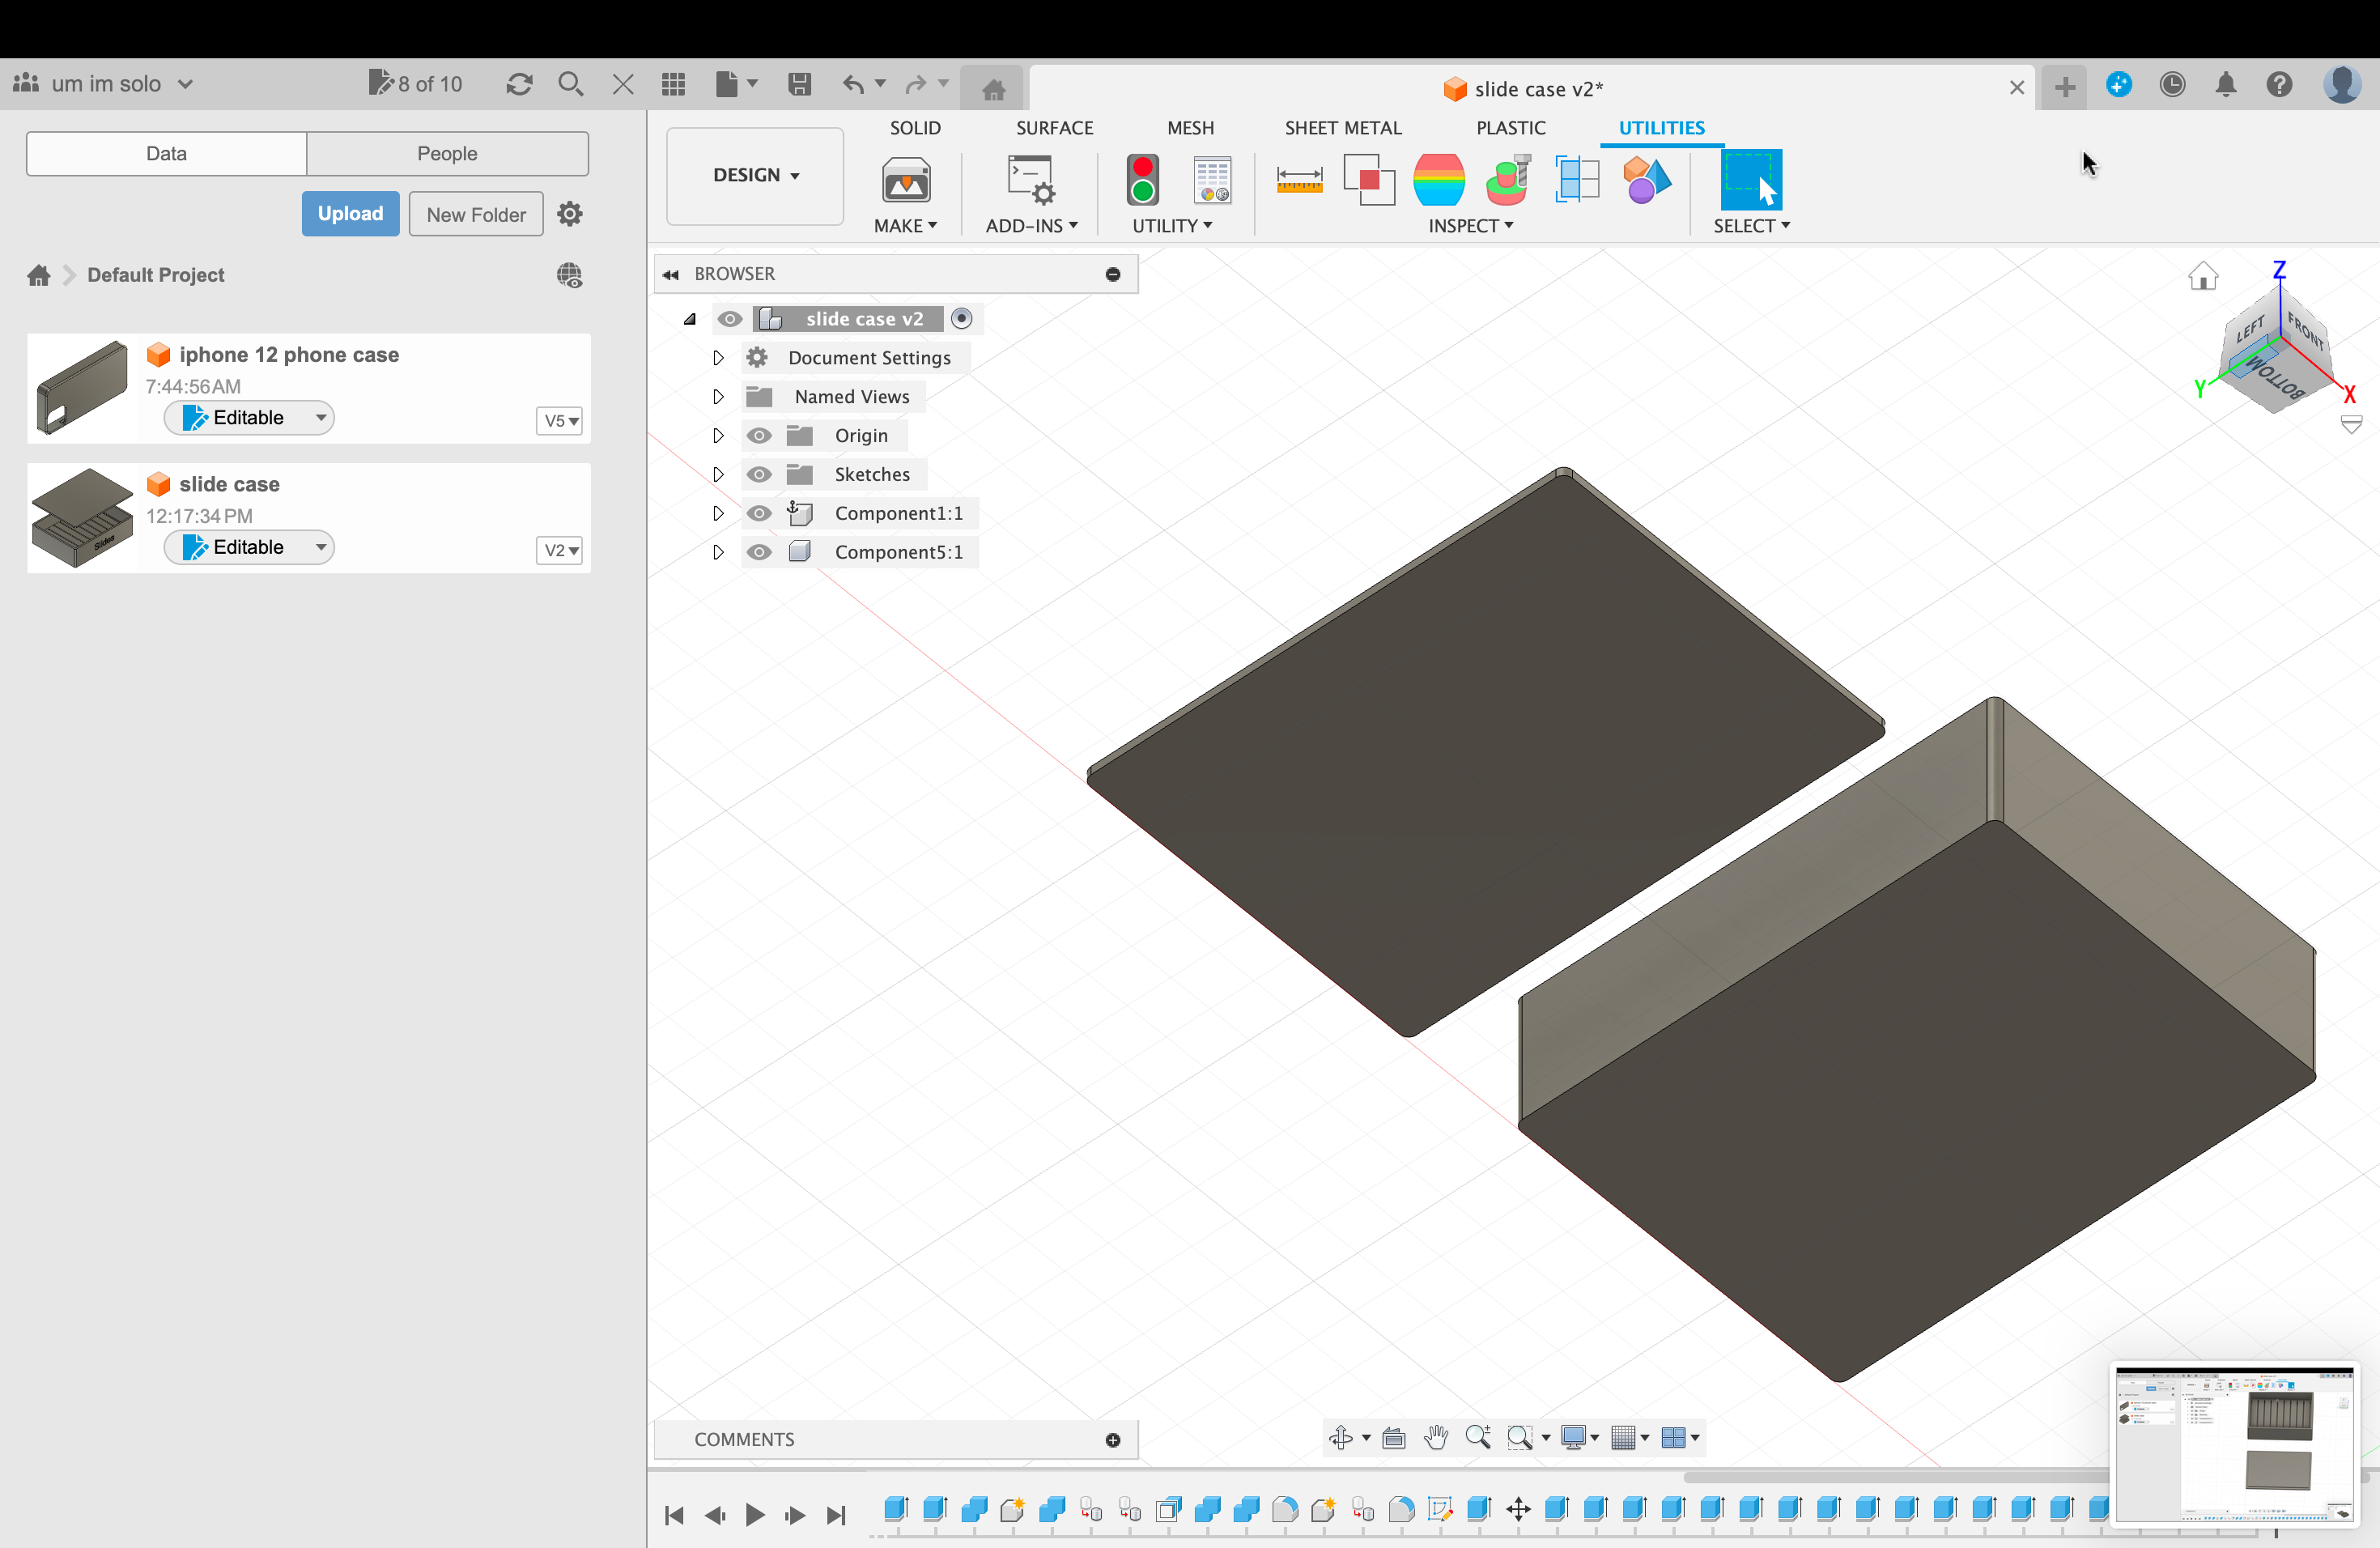
Task: Activate the Pan hand tool
Action: pyautogui.click(x=1436, y=1438)
